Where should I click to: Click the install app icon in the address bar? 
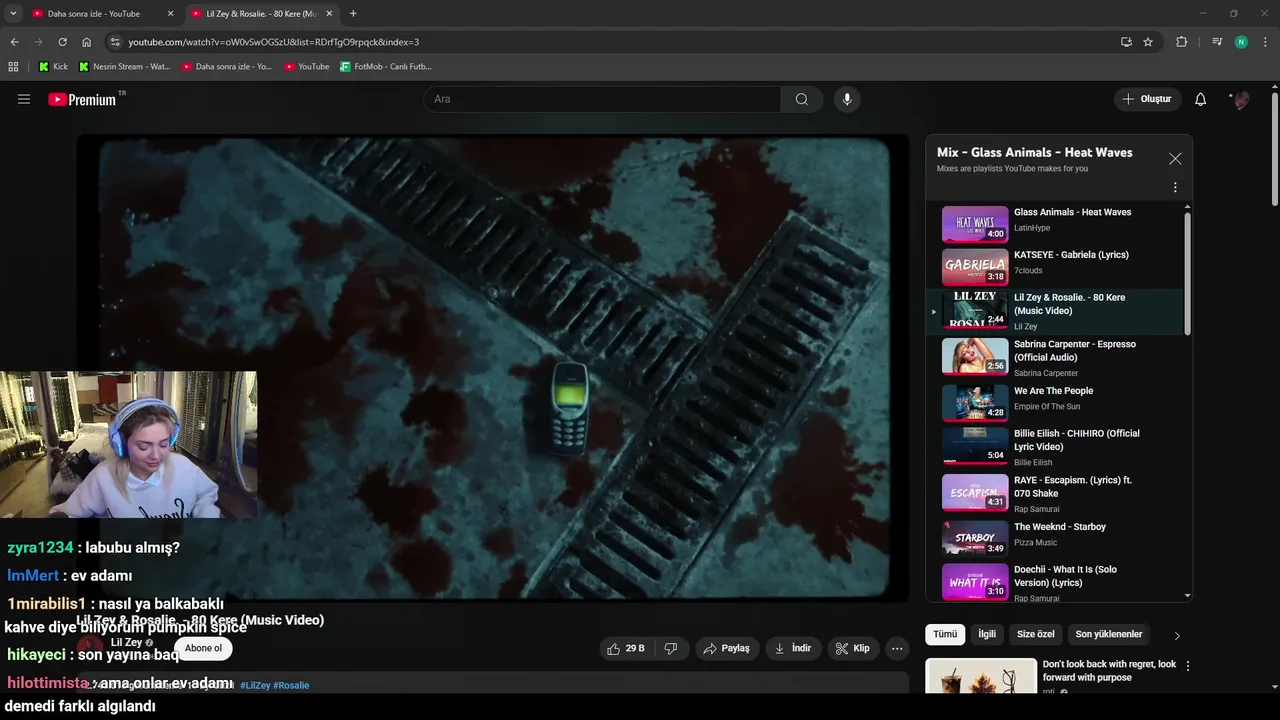click(1126, 42)
